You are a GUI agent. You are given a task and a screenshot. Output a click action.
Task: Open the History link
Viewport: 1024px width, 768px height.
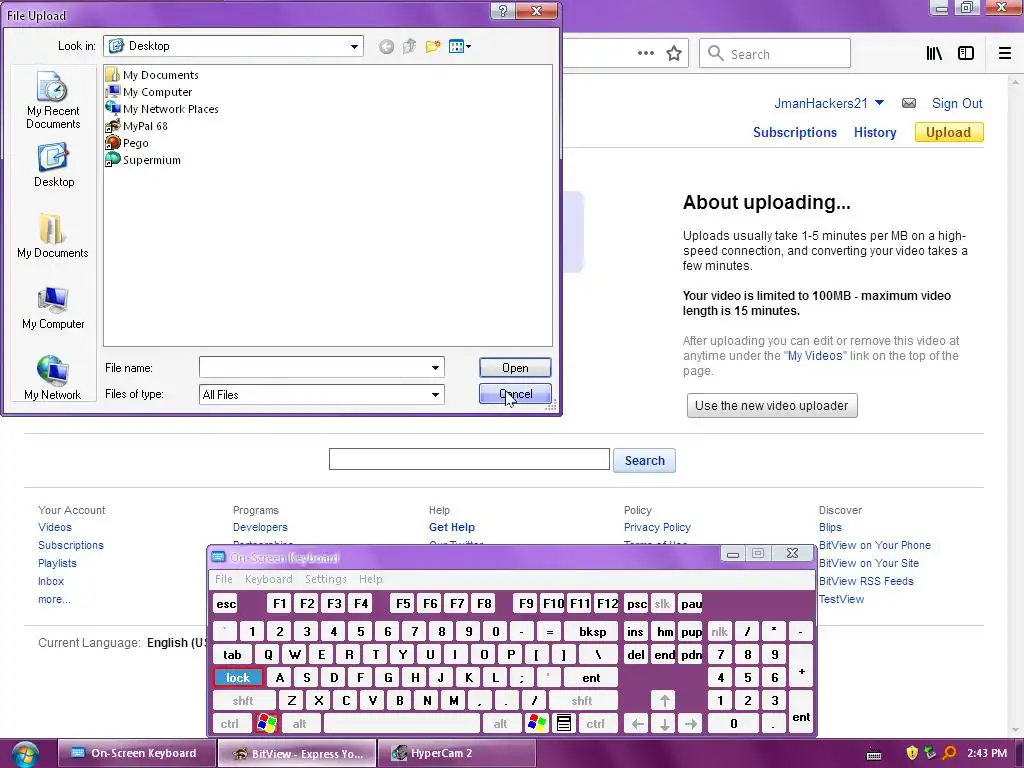tap(874, 132)
